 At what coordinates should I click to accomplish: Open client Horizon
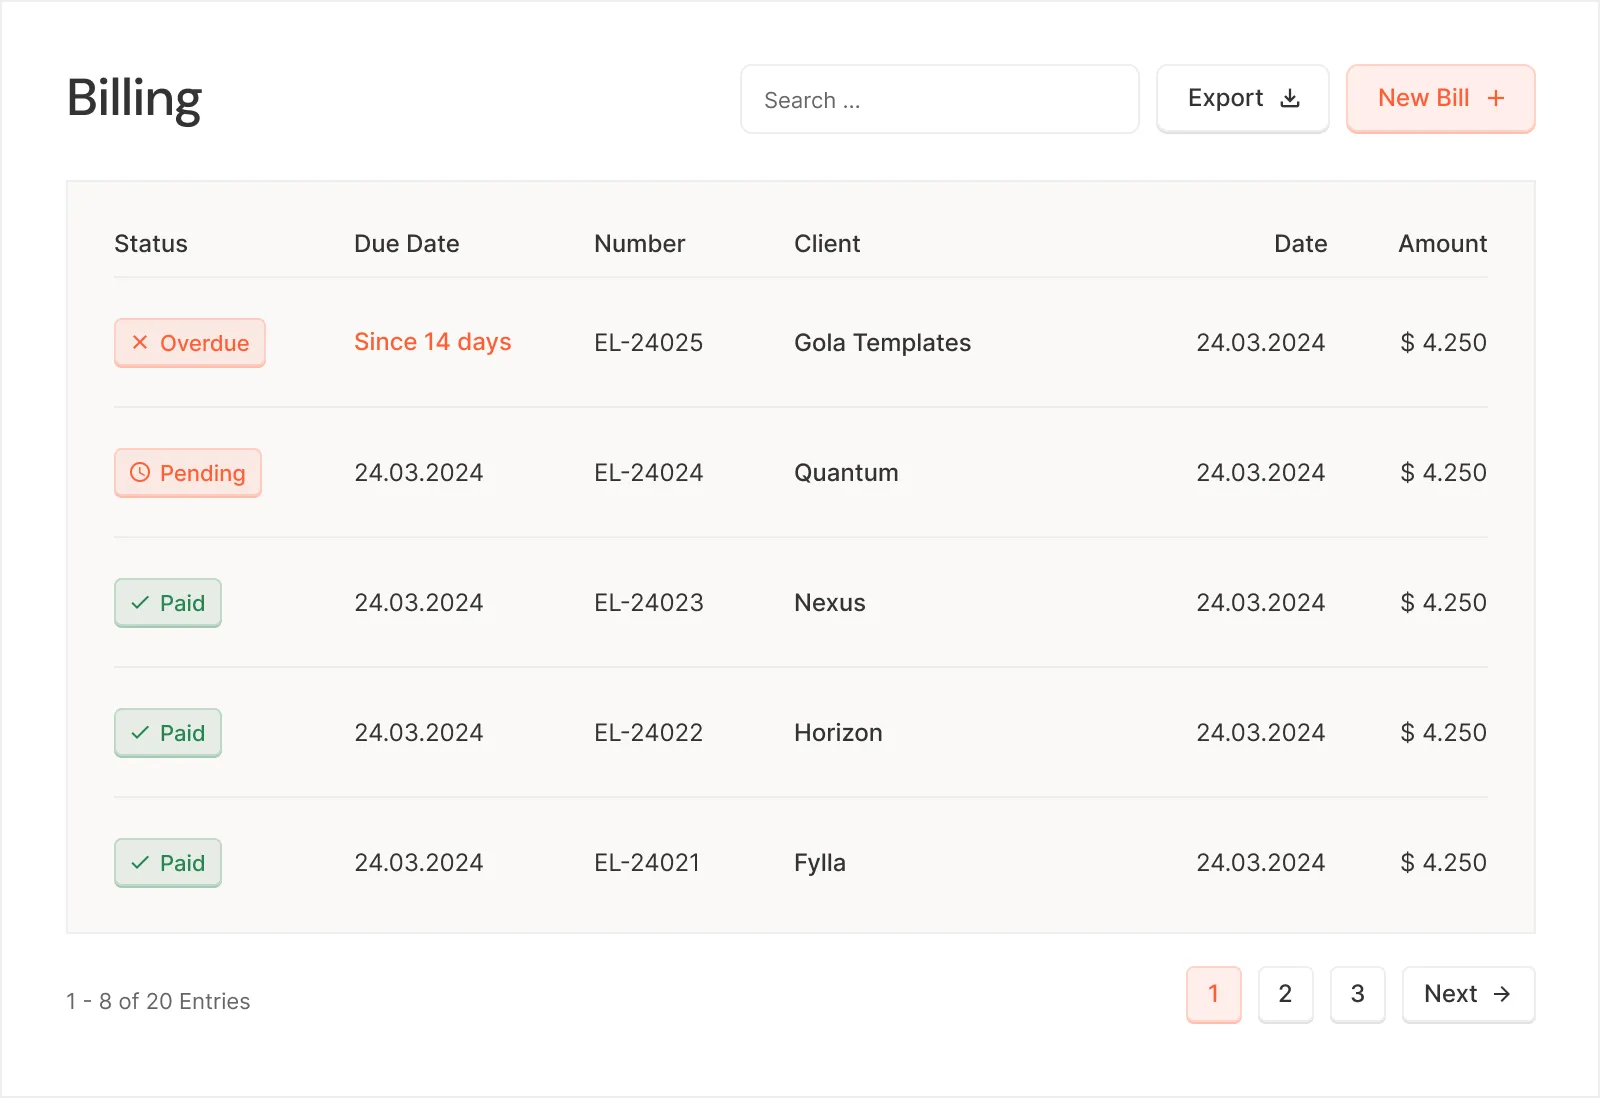point(838,733)
